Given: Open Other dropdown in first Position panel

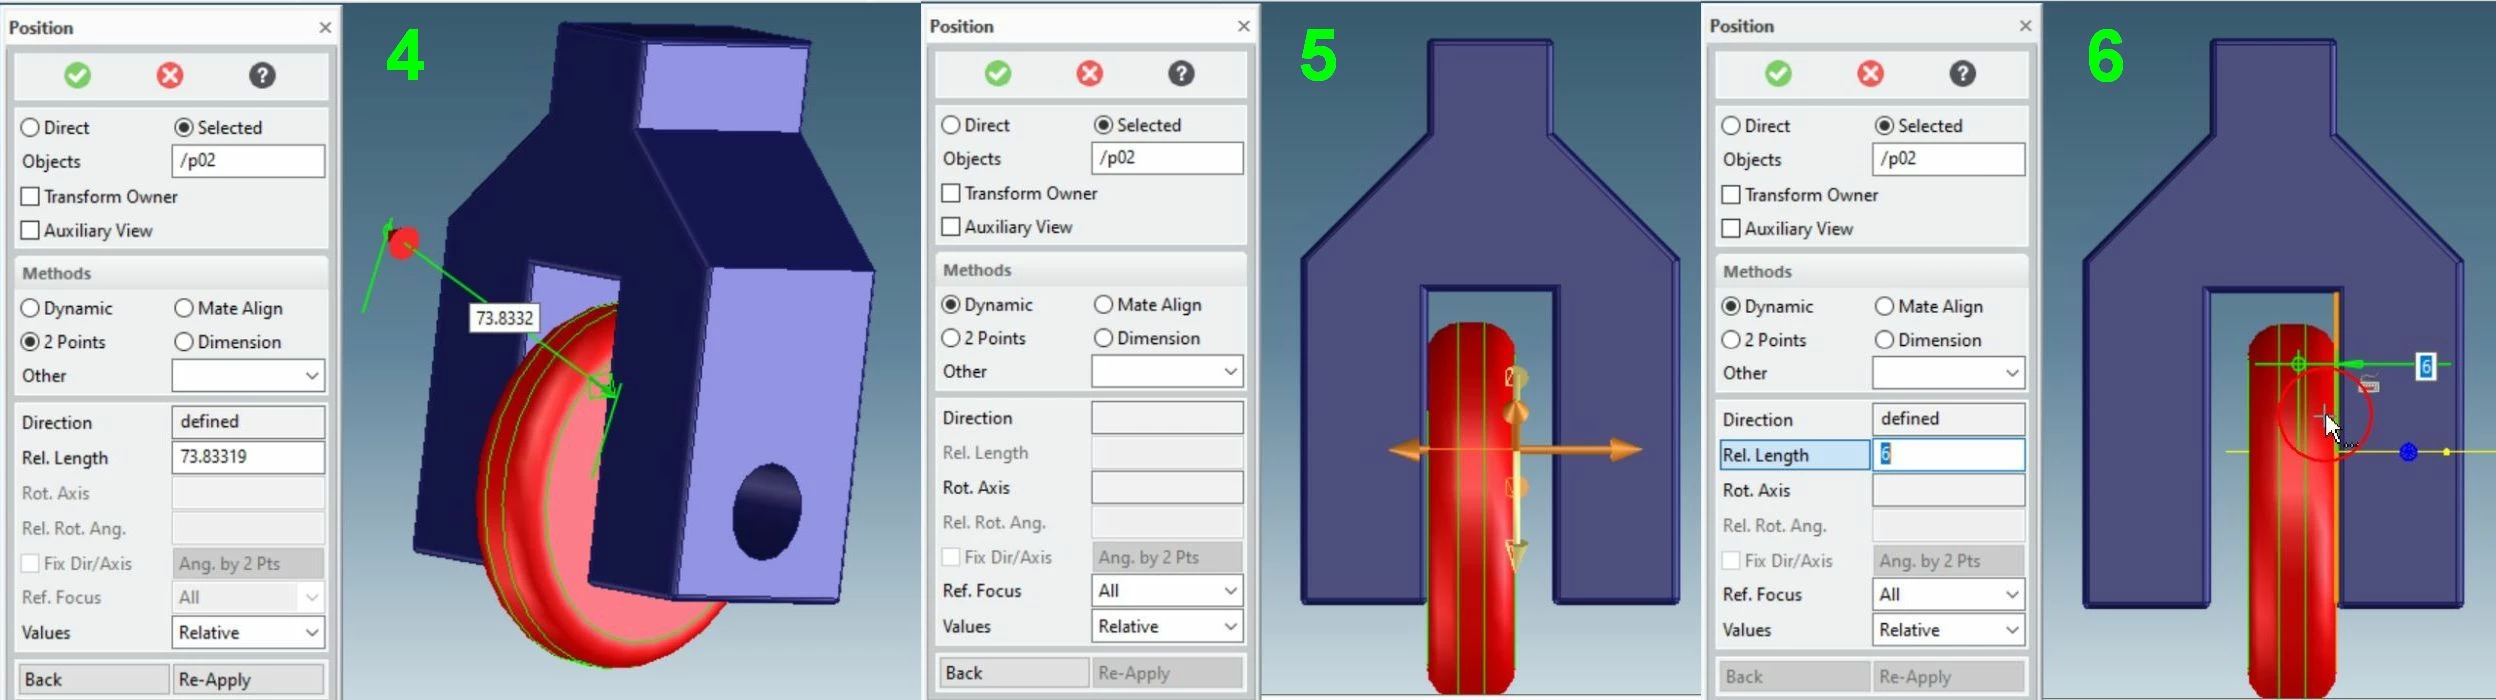Looking at the screenshot, I should pyautogui.click(x=248, y=375).
